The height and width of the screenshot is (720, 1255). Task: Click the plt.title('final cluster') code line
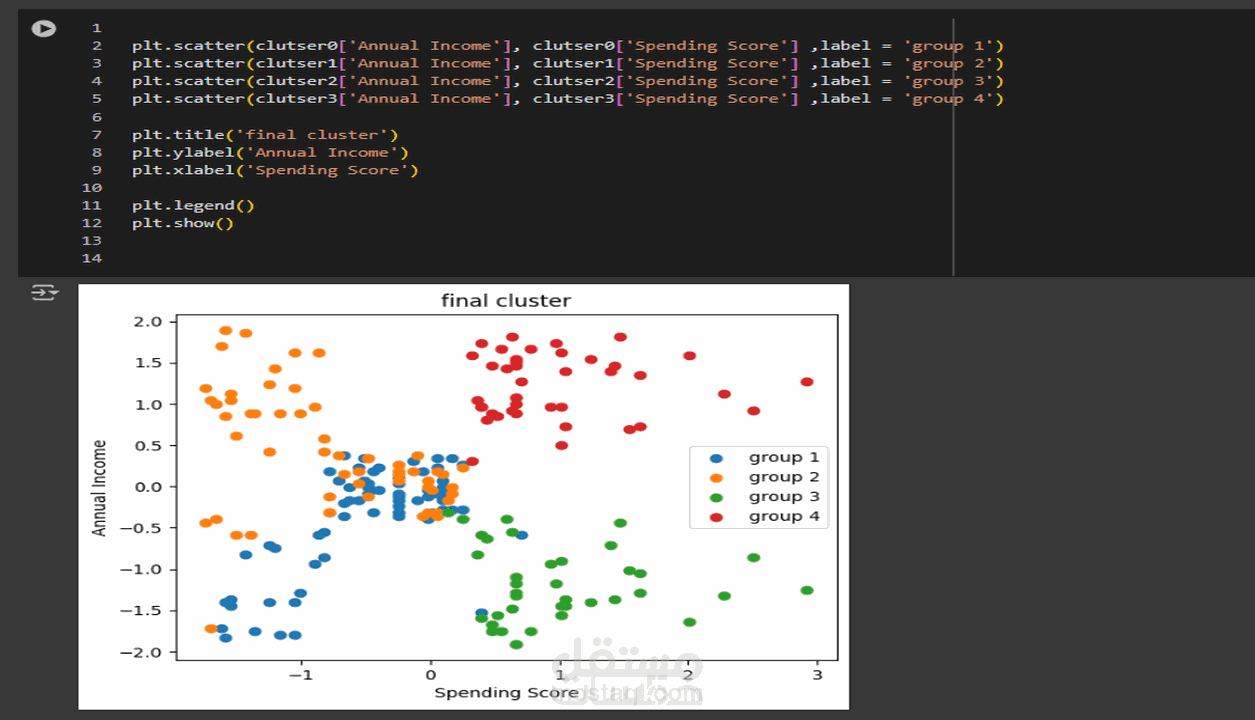(x=265, y=134)
